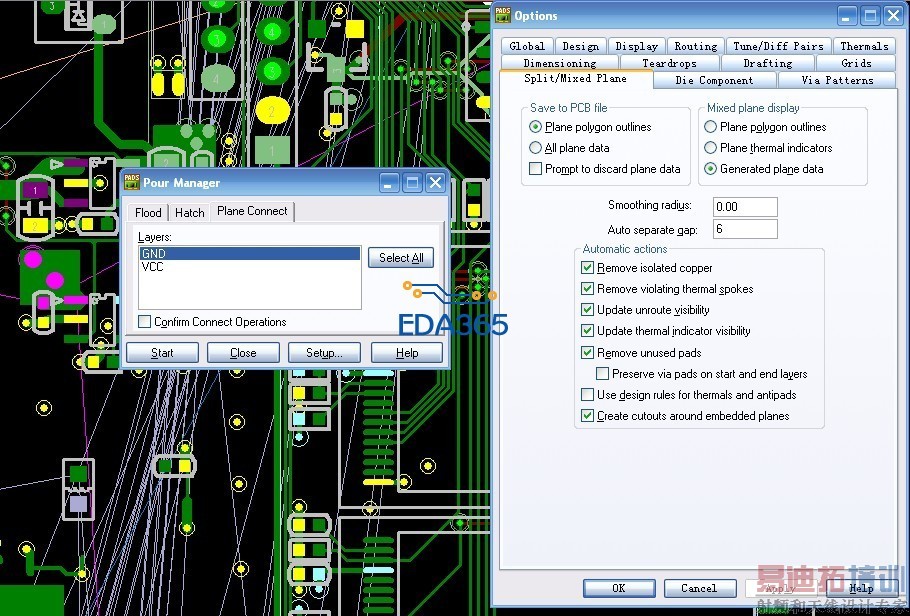Switch to the Via Patterns tab
Screen dimensions: 910x616
click(x=836, y=80)
